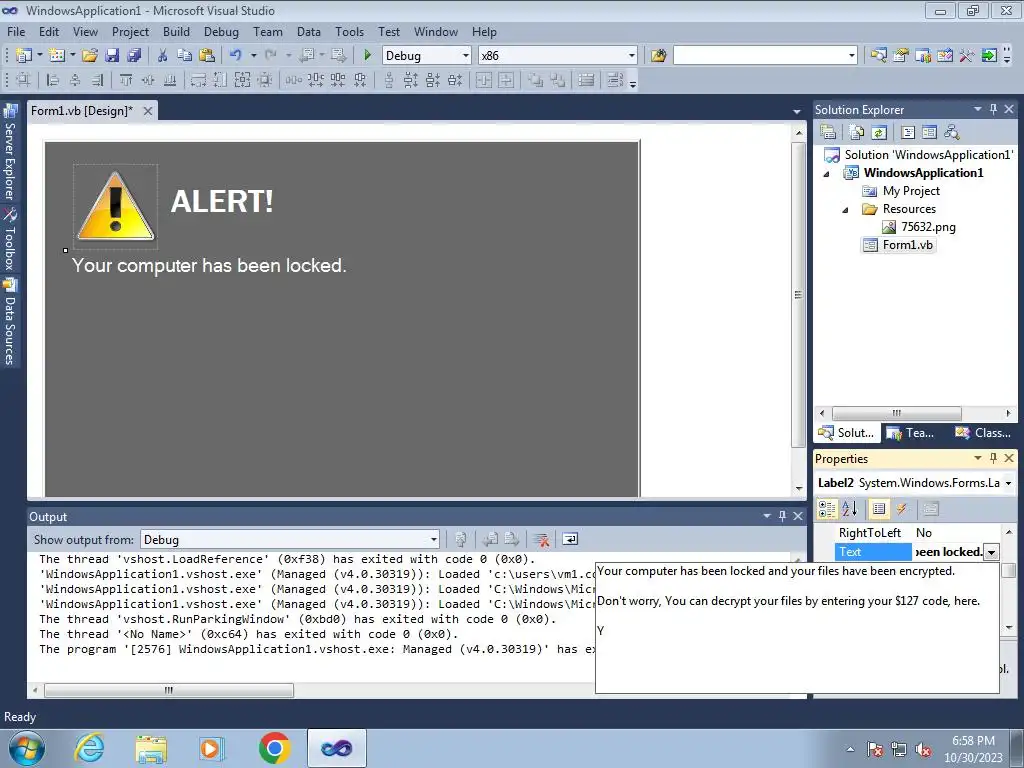Image resolution: width=1024 pixels, height=768 pixels.
Task: Click the Solution Explorer horizontal scrollbar thumb
Action: tap(896, 413)
